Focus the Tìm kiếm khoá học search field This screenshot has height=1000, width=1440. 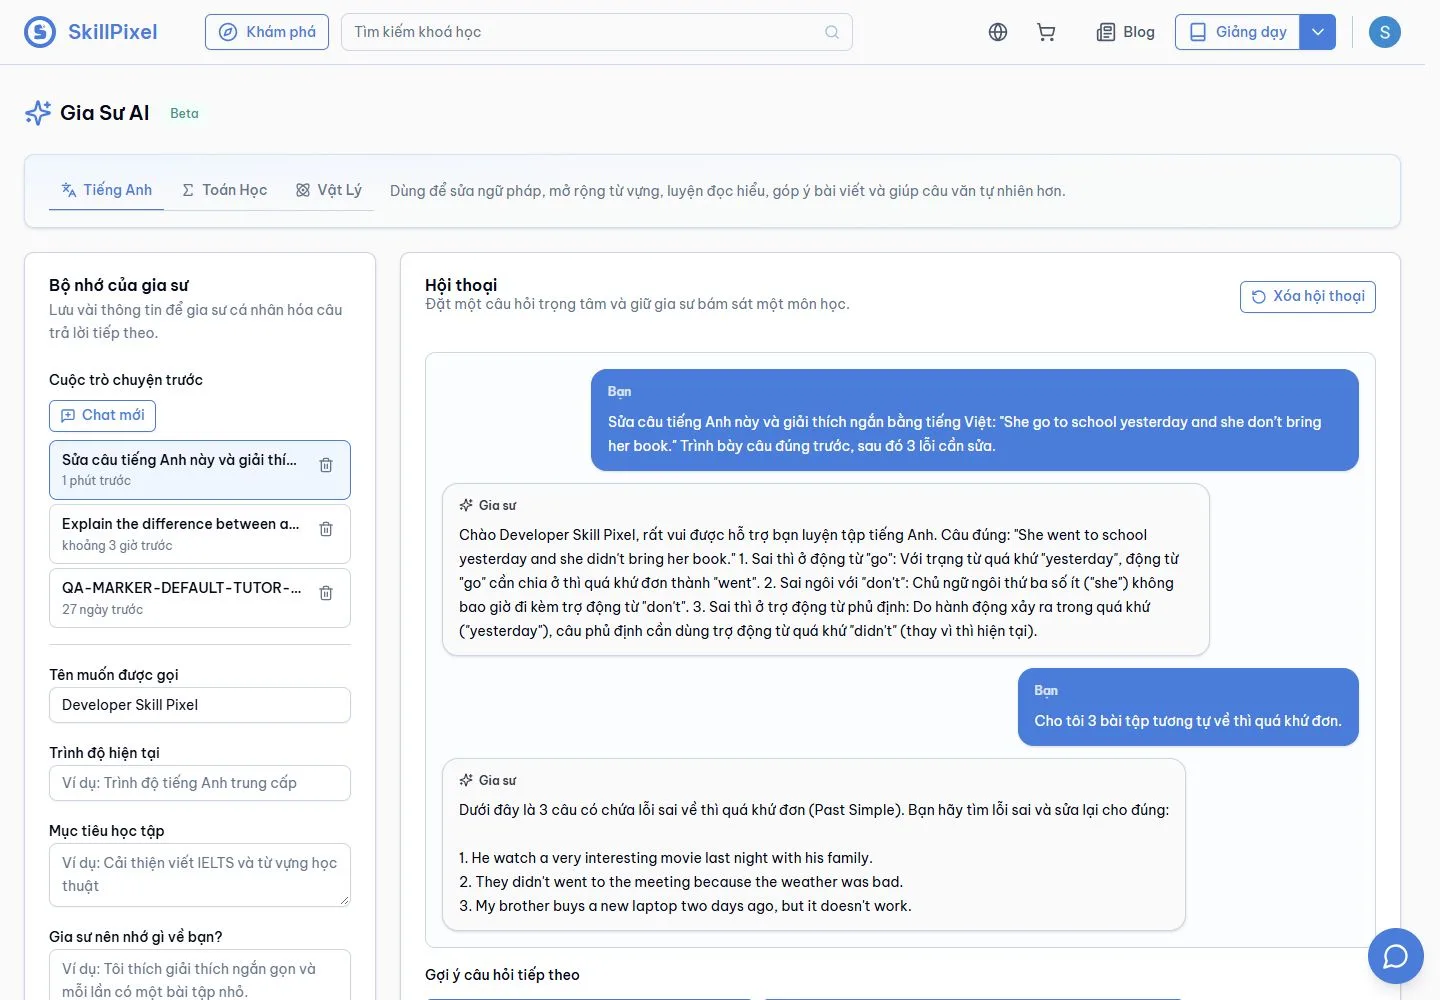[x=597, y=32]
